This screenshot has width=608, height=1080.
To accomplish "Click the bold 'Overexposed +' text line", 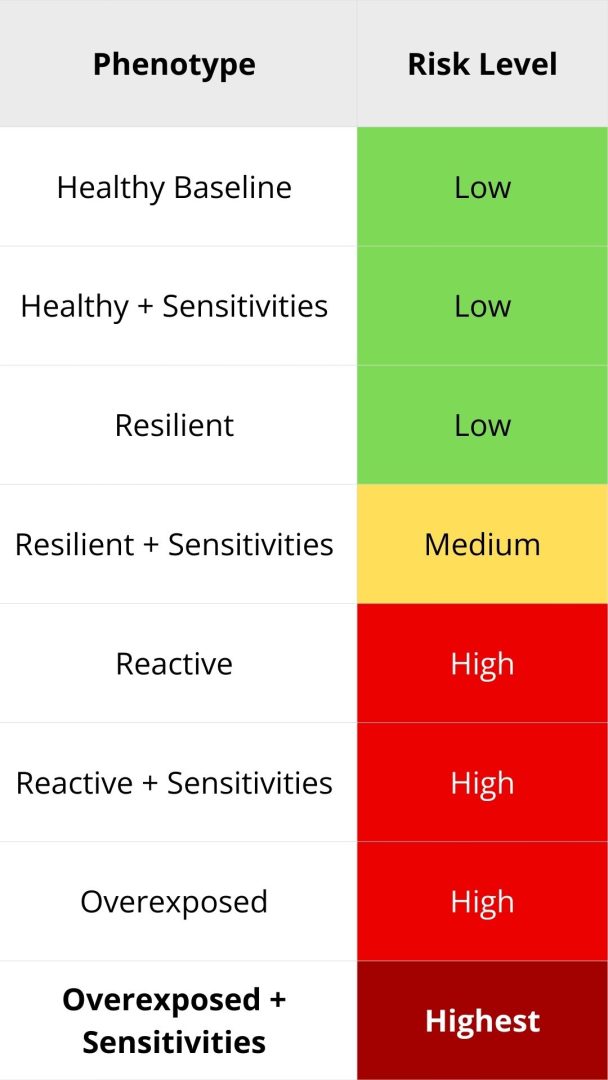I will (x=174, y=1000).
